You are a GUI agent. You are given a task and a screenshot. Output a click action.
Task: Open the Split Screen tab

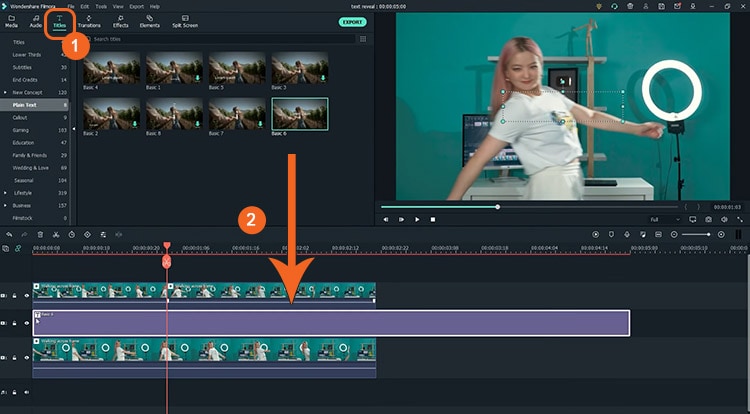pos(185,22)
